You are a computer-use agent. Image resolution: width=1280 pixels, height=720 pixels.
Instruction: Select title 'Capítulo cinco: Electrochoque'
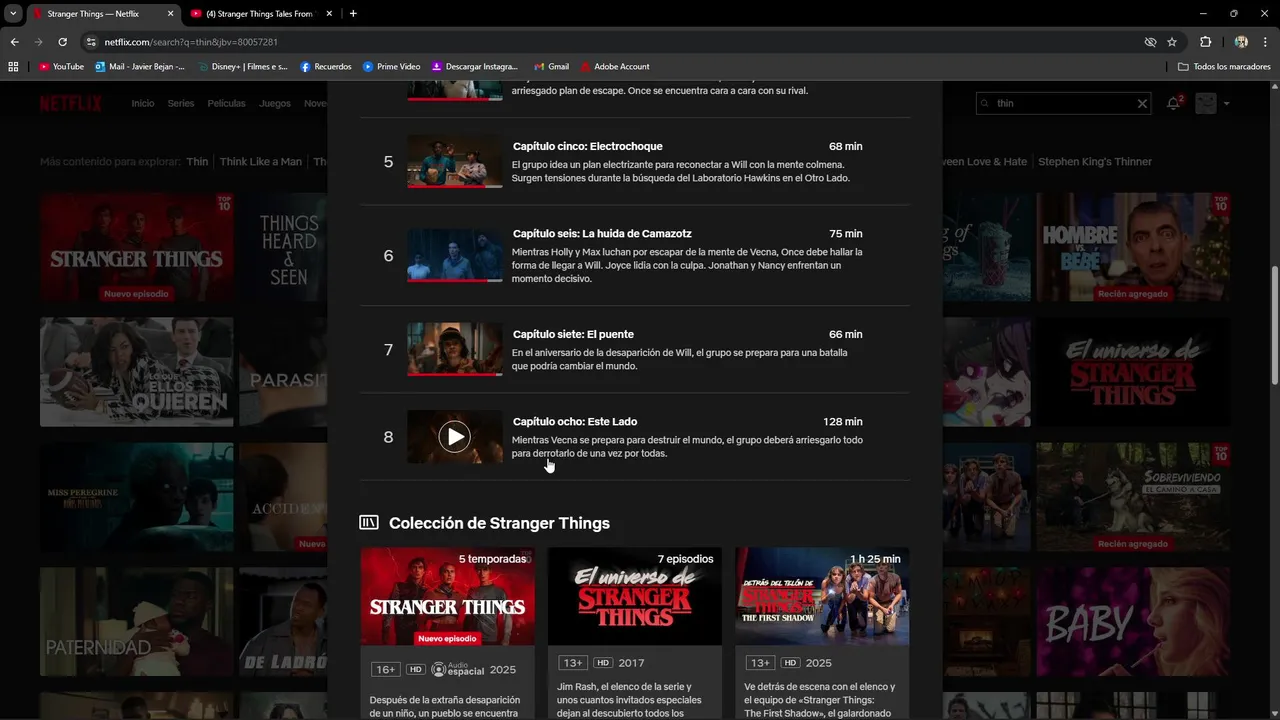click(587, 146)
